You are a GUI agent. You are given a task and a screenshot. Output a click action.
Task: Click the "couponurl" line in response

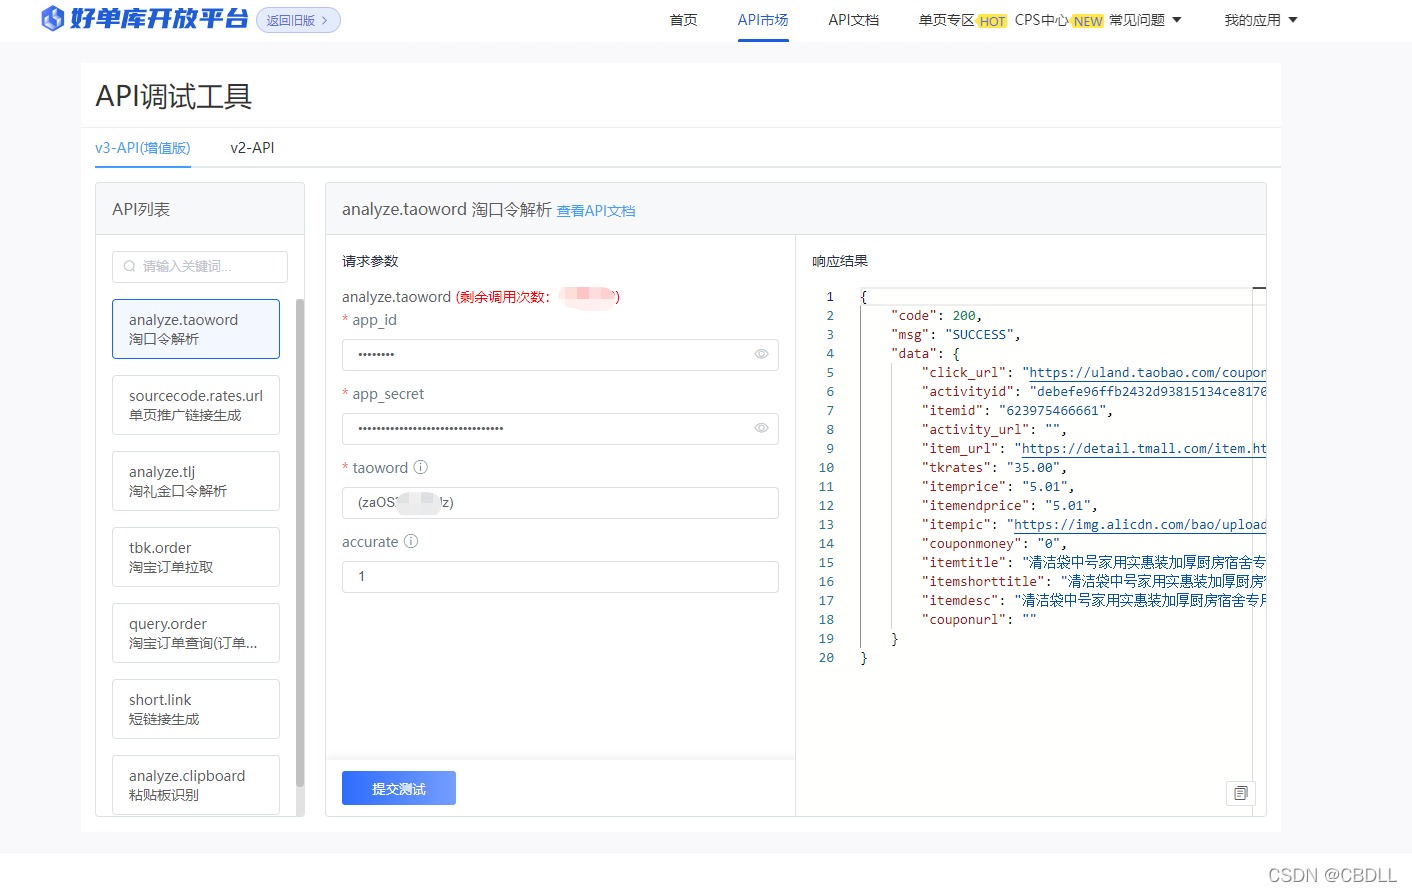click(979, 620)
